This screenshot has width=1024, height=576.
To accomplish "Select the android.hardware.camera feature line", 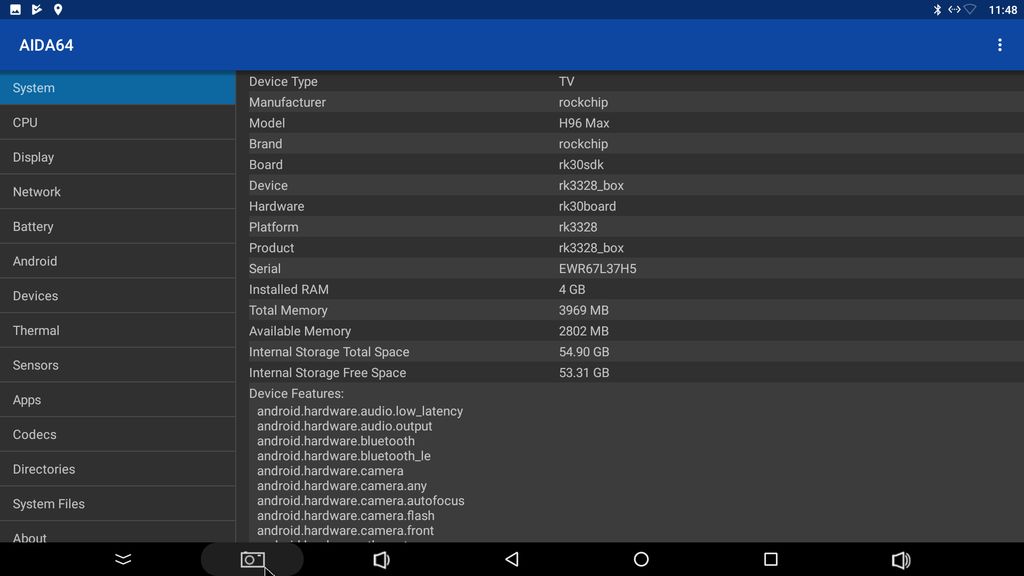I will coord(330,471).
